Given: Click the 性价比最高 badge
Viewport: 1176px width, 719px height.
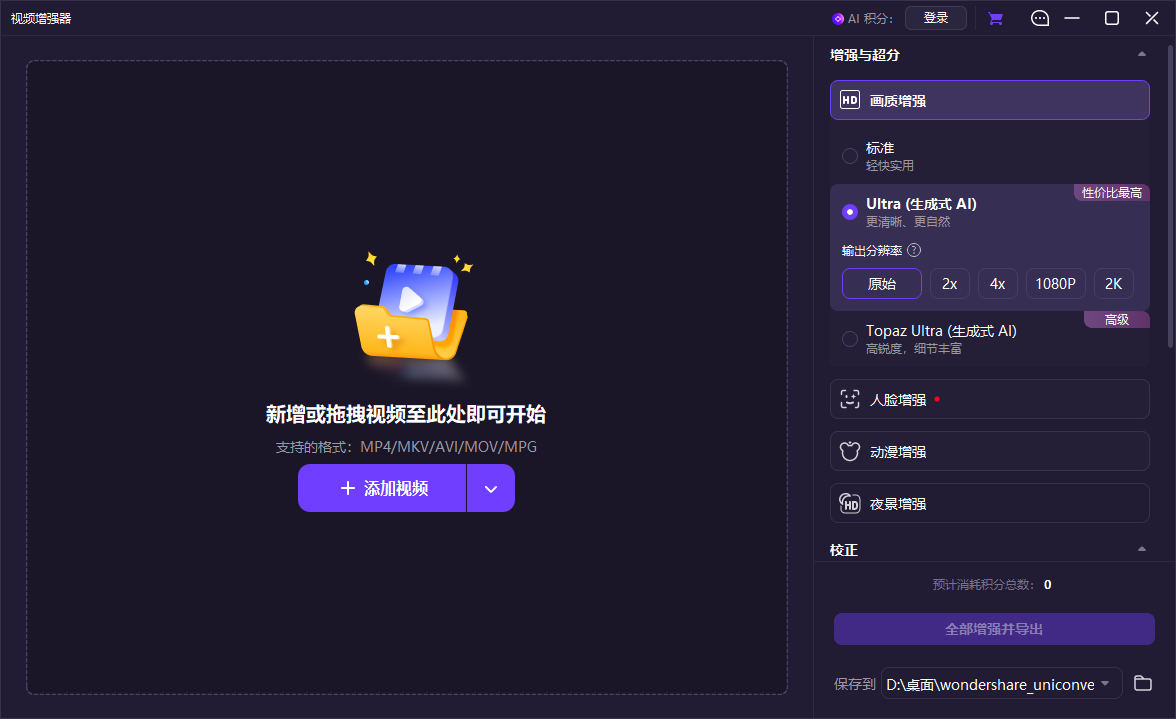Looking at the screenshot, I should tap(1112, 193).
